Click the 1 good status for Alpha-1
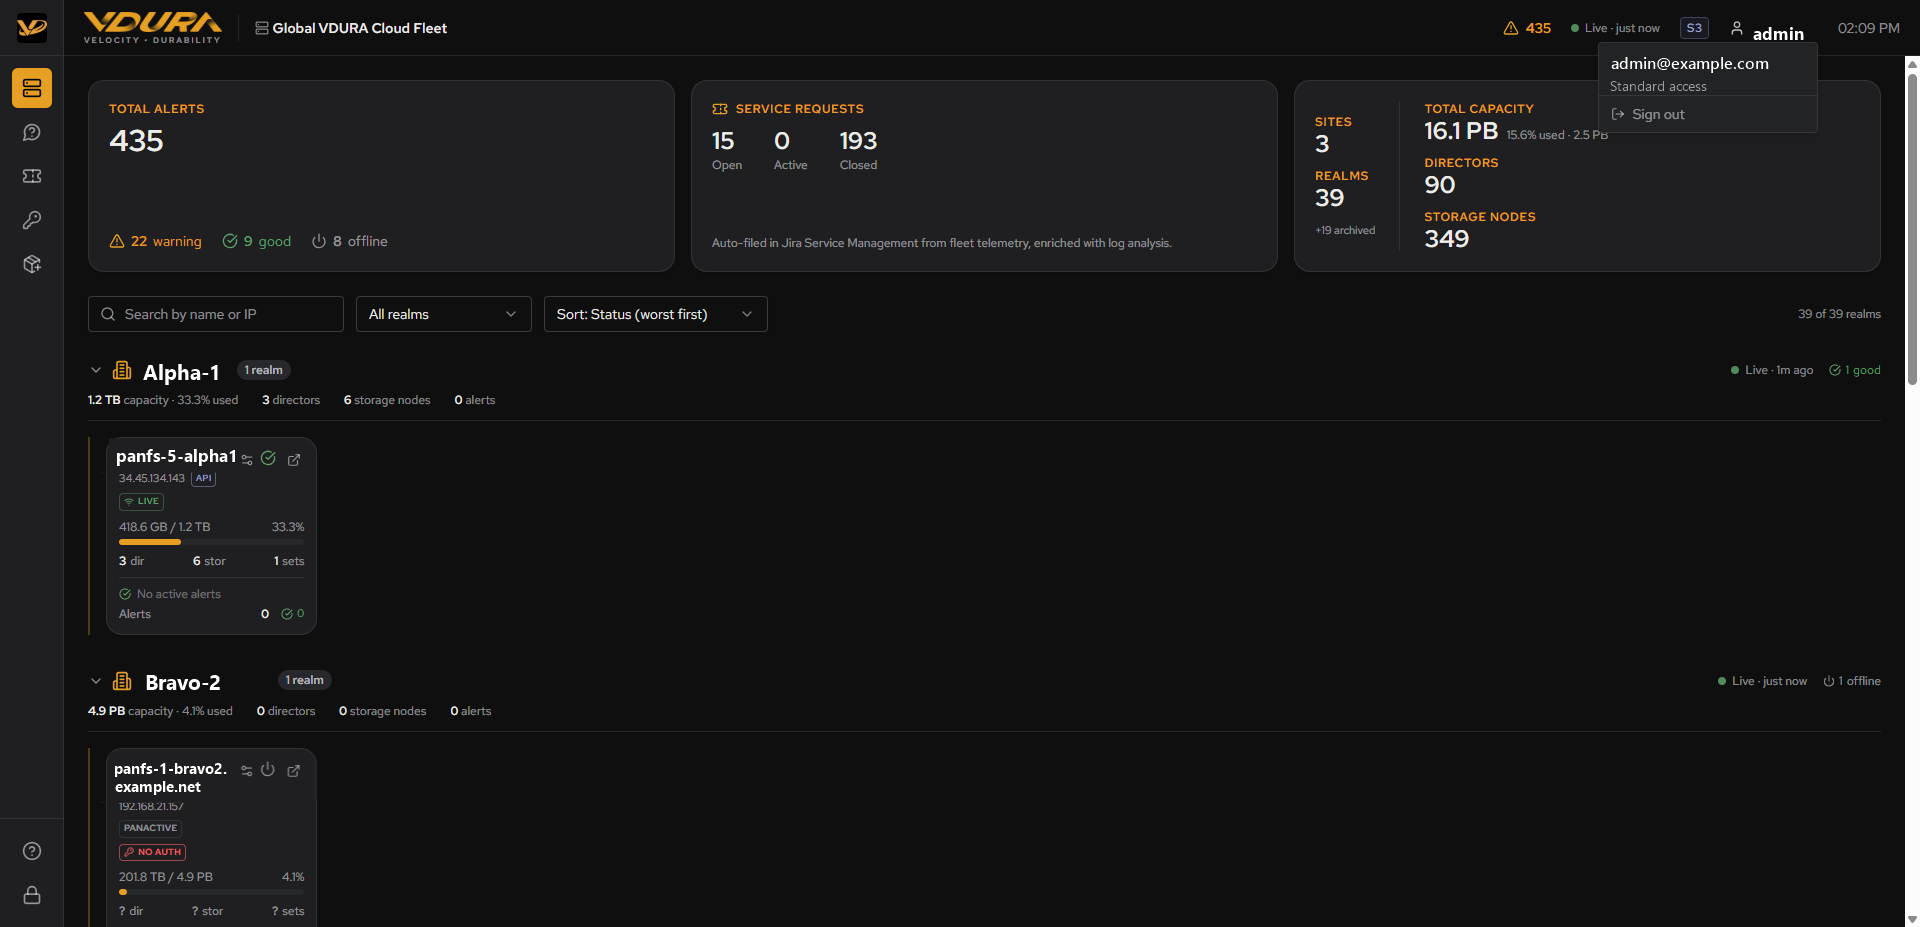 coord(1854,370)
